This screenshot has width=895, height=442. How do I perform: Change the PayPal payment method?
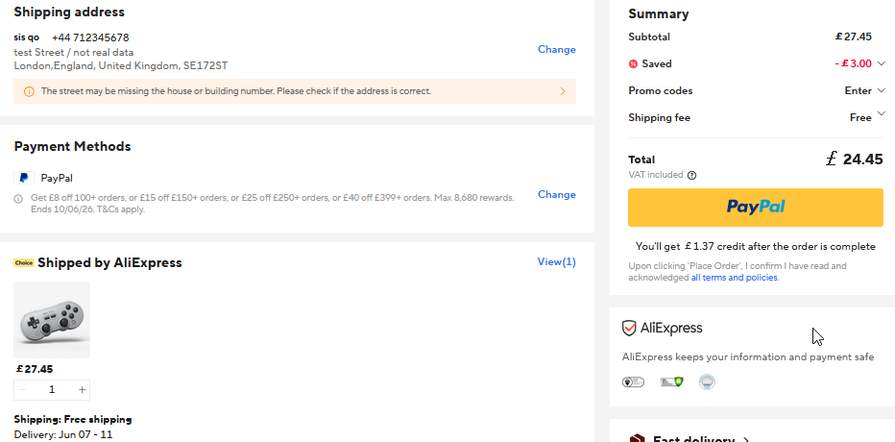[557, 195]
